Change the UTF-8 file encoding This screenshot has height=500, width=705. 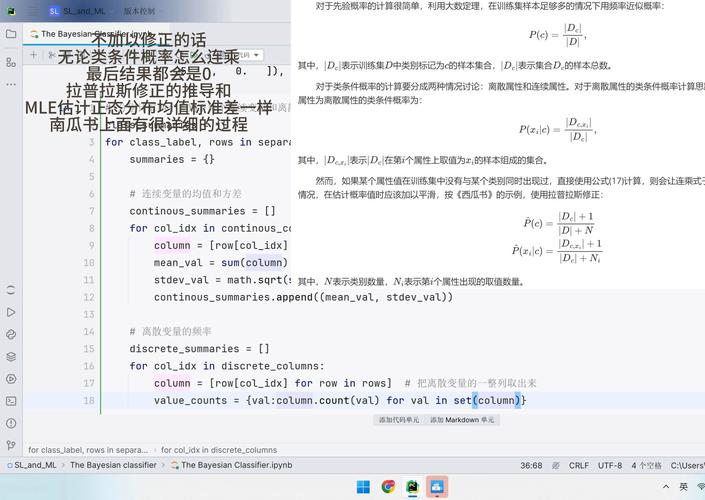point(610,465)
